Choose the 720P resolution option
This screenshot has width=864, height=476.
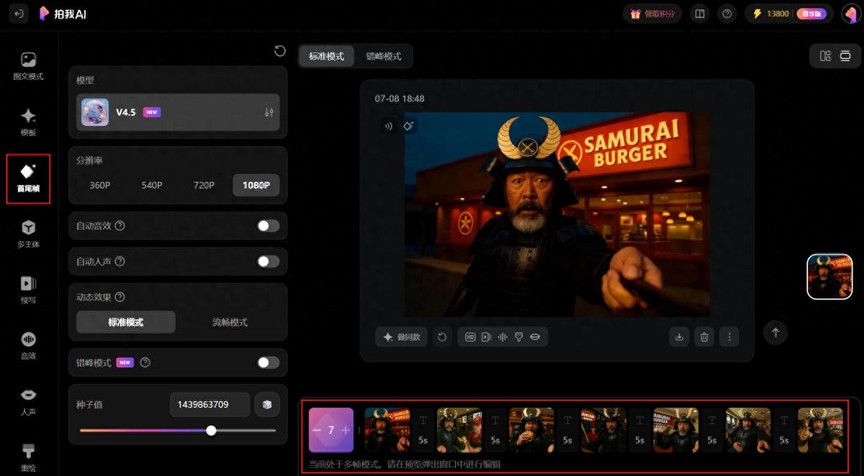(x=204, y=185)
